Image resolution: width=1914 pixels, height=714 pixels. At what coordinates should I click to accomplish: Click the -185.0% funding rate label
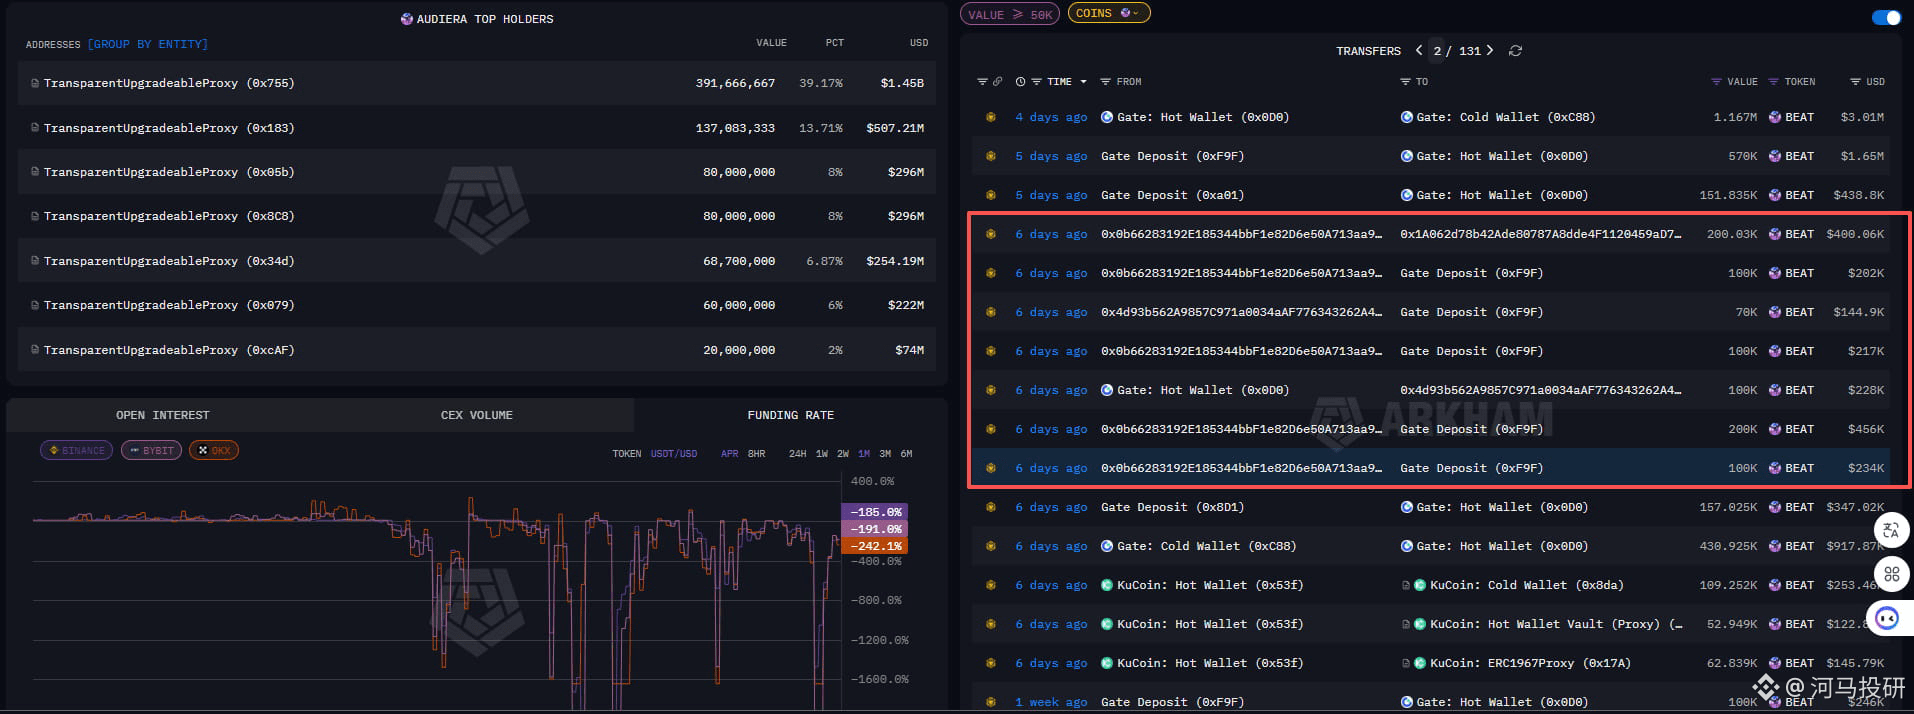875,512
